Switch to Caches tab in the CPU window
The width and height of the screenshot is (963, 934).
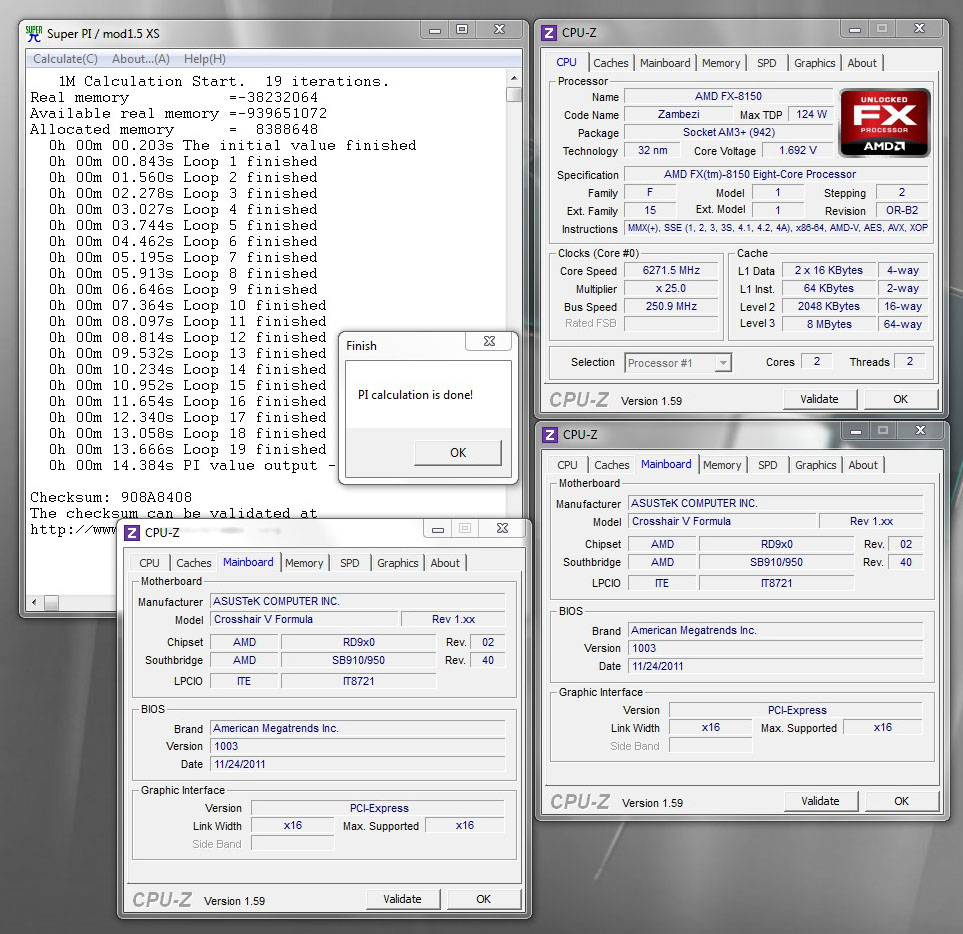[610, 63]
